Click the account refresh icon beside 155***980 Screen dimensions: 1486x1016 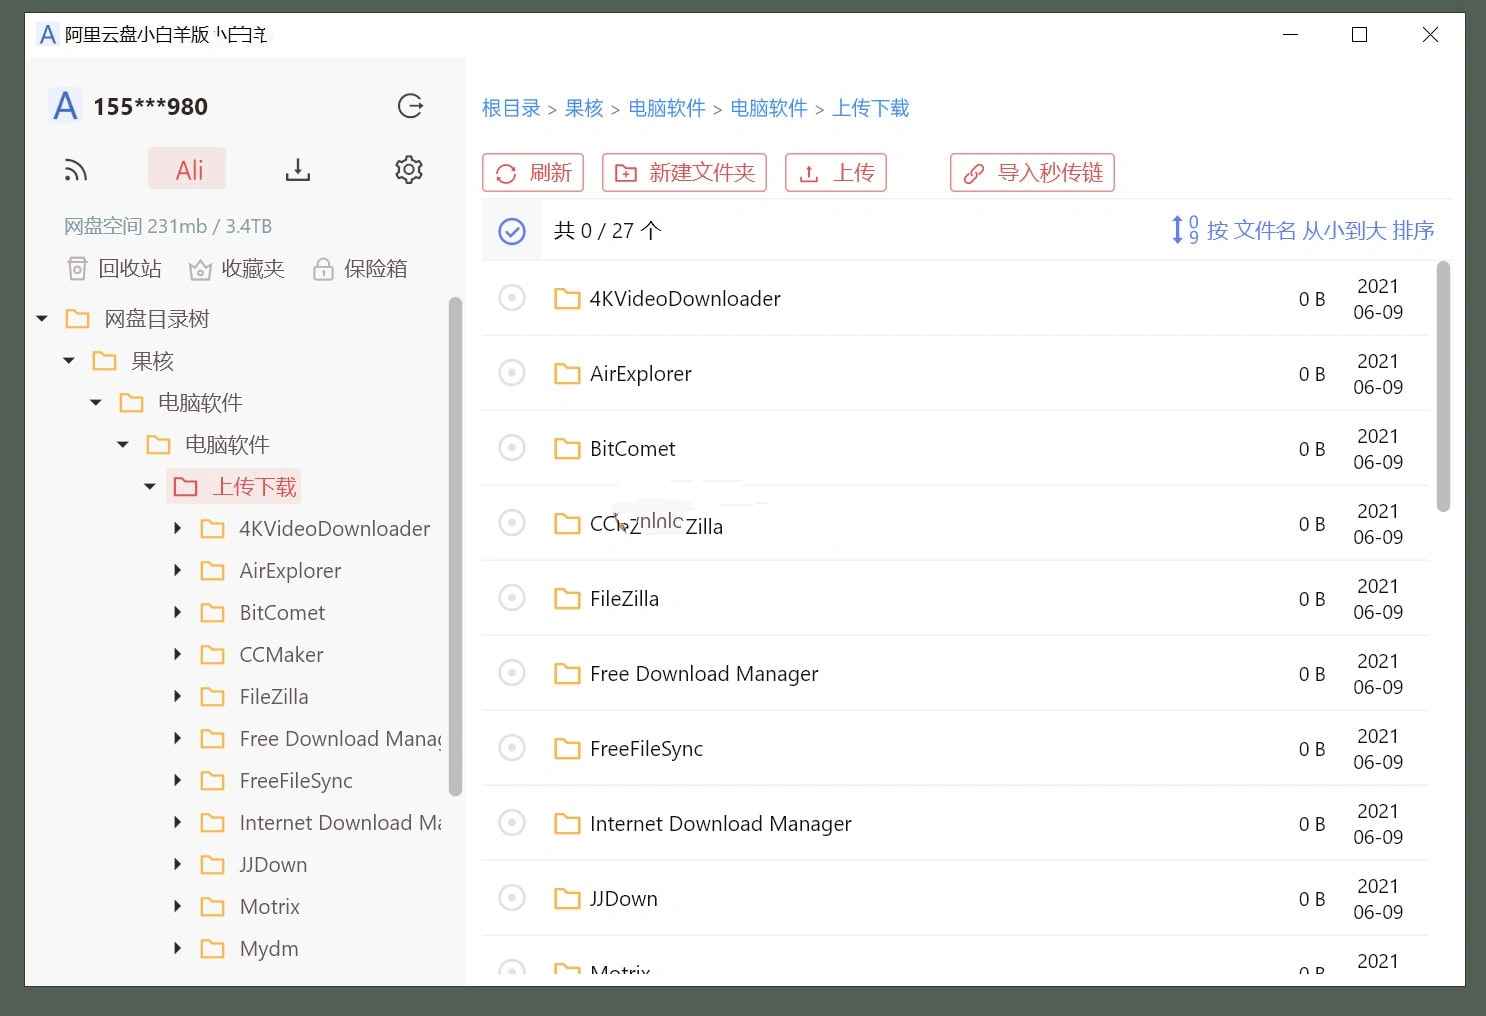tap(410, 106)
